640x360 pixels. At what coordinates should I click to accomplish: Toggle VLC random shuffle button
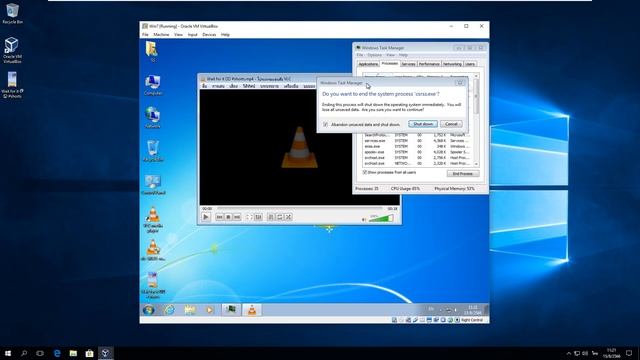coord(289,217)
